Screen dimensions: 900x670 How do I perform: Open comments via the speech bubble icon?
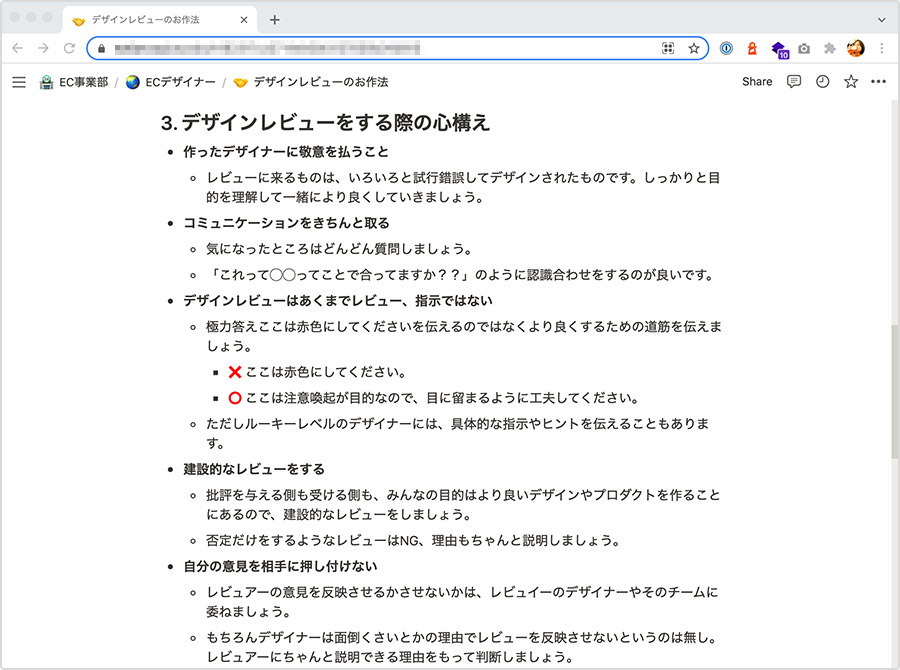click(793, 82)
